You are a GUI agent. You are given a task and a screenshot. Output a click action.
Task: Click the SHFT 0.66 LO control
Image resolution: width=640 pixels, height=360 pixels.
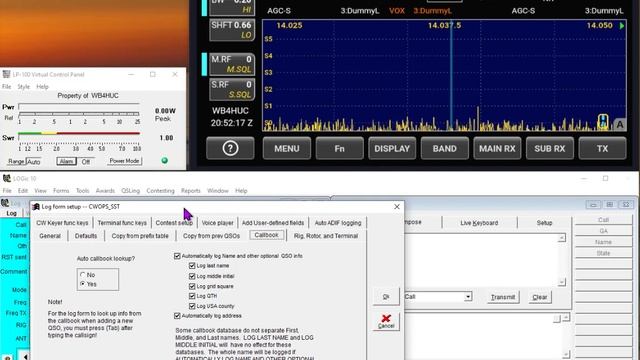point(232,30)
